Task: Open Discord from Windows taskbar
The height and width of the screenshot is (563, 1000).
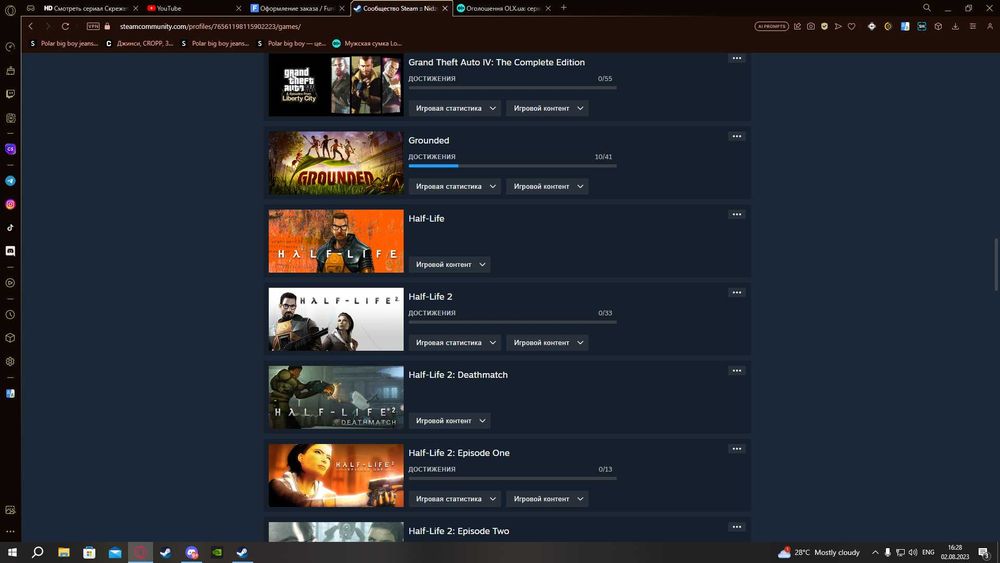Action: pyautogui.click(x=191, y=552)
